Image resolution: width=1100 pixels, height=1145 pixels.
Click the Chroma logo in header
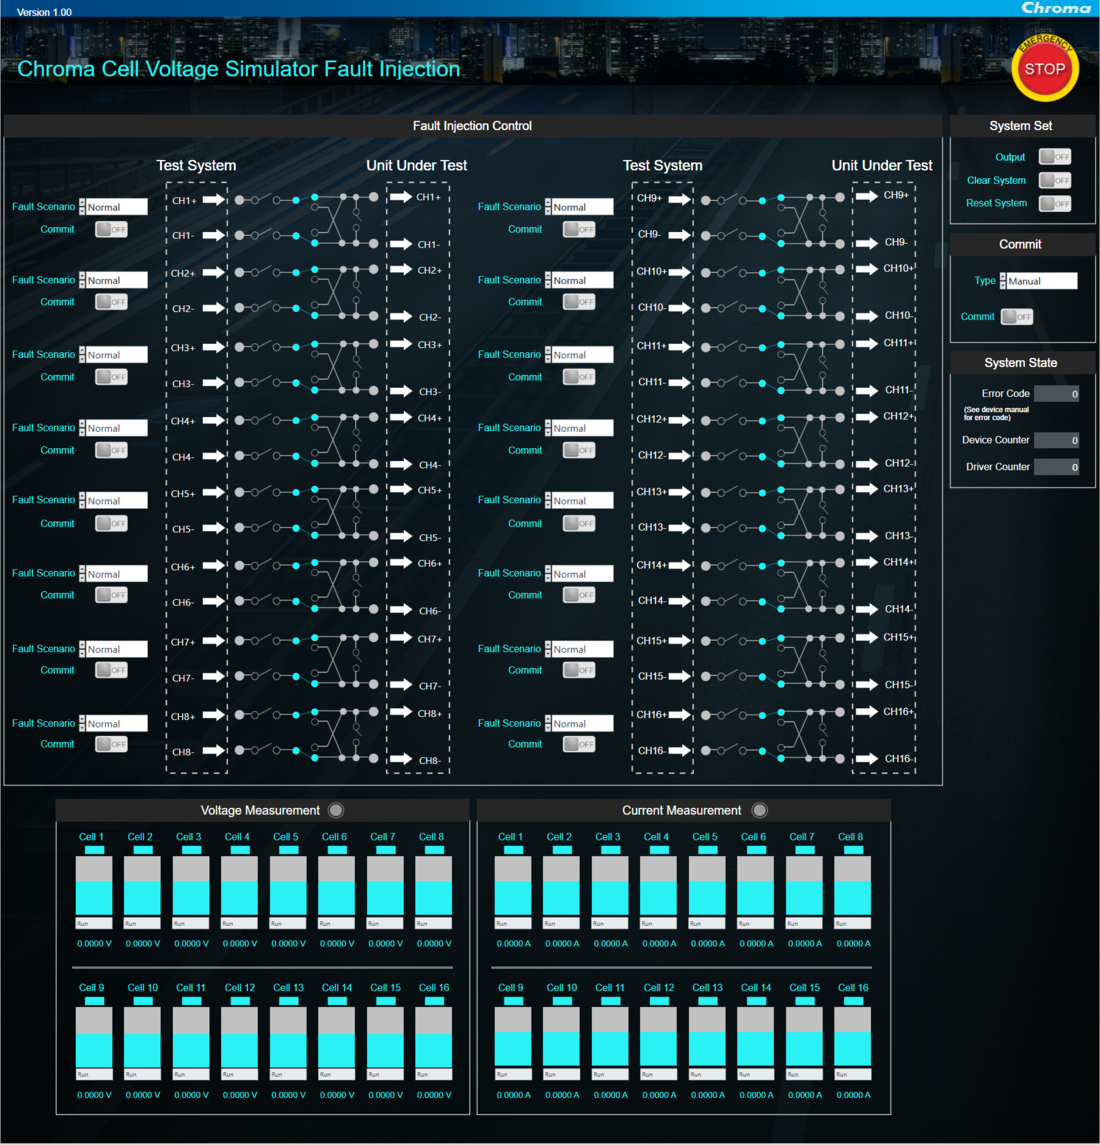1055,8
